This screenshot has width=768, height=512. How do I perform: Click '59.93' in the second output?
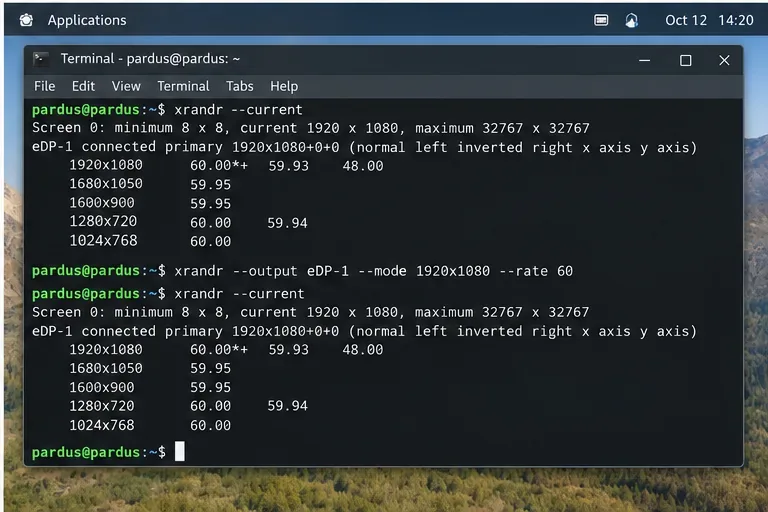click(x=288, y=350)
